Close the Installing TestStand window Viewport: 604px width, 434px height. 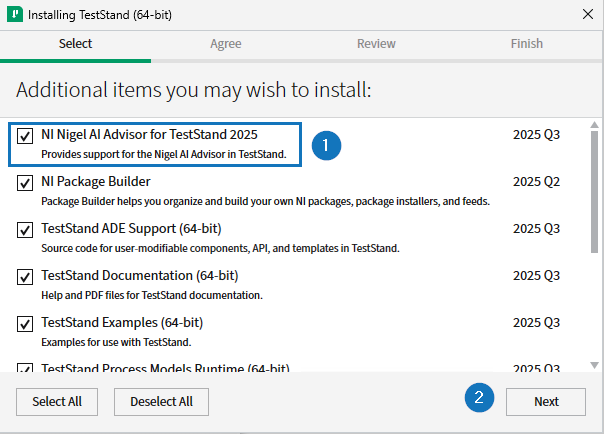(588, 15)
